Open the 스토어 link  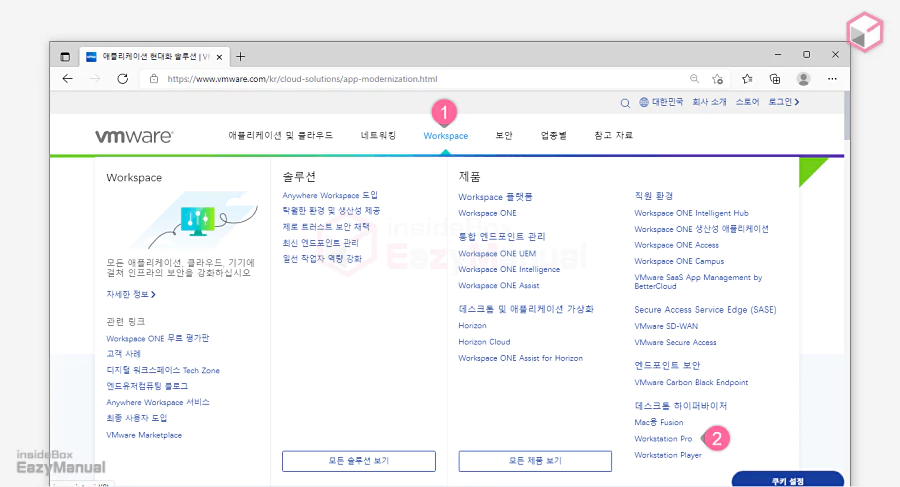[x=747, y=102]
